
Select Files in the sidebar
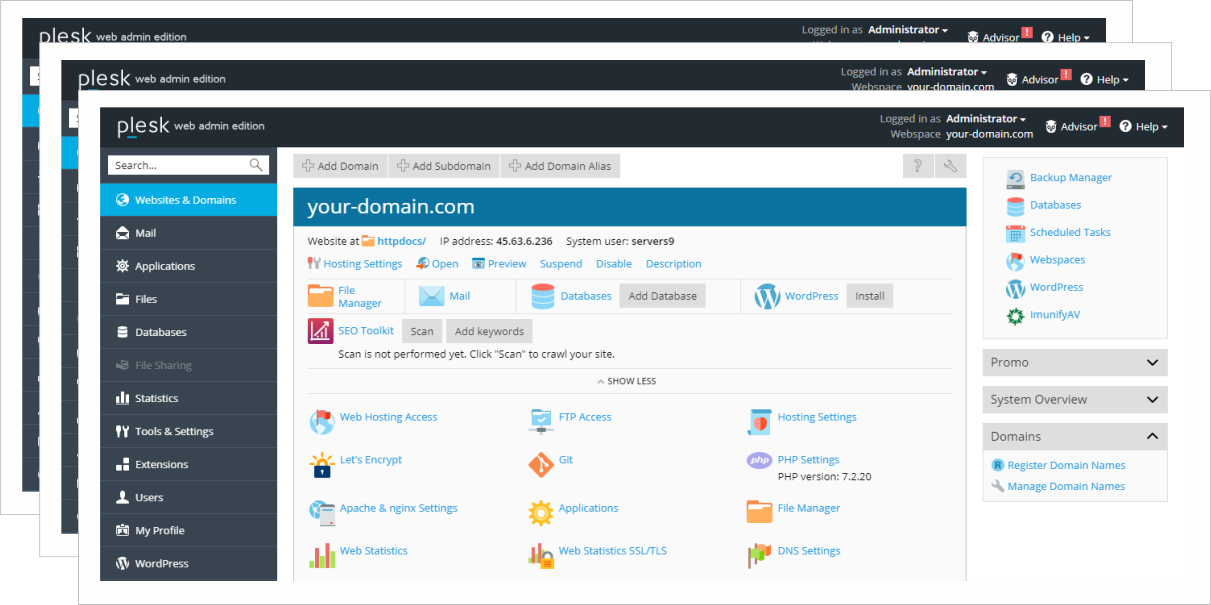click(188, 299)
